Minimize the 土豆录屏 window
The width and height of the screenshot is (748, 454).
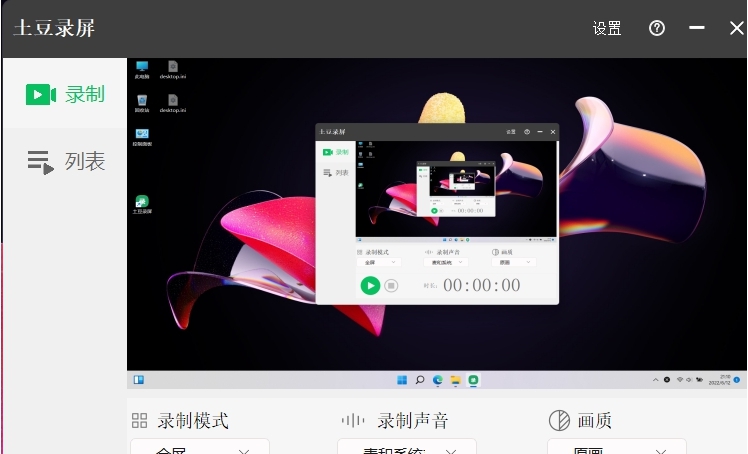pyautogui.click(x=697, y=28)
